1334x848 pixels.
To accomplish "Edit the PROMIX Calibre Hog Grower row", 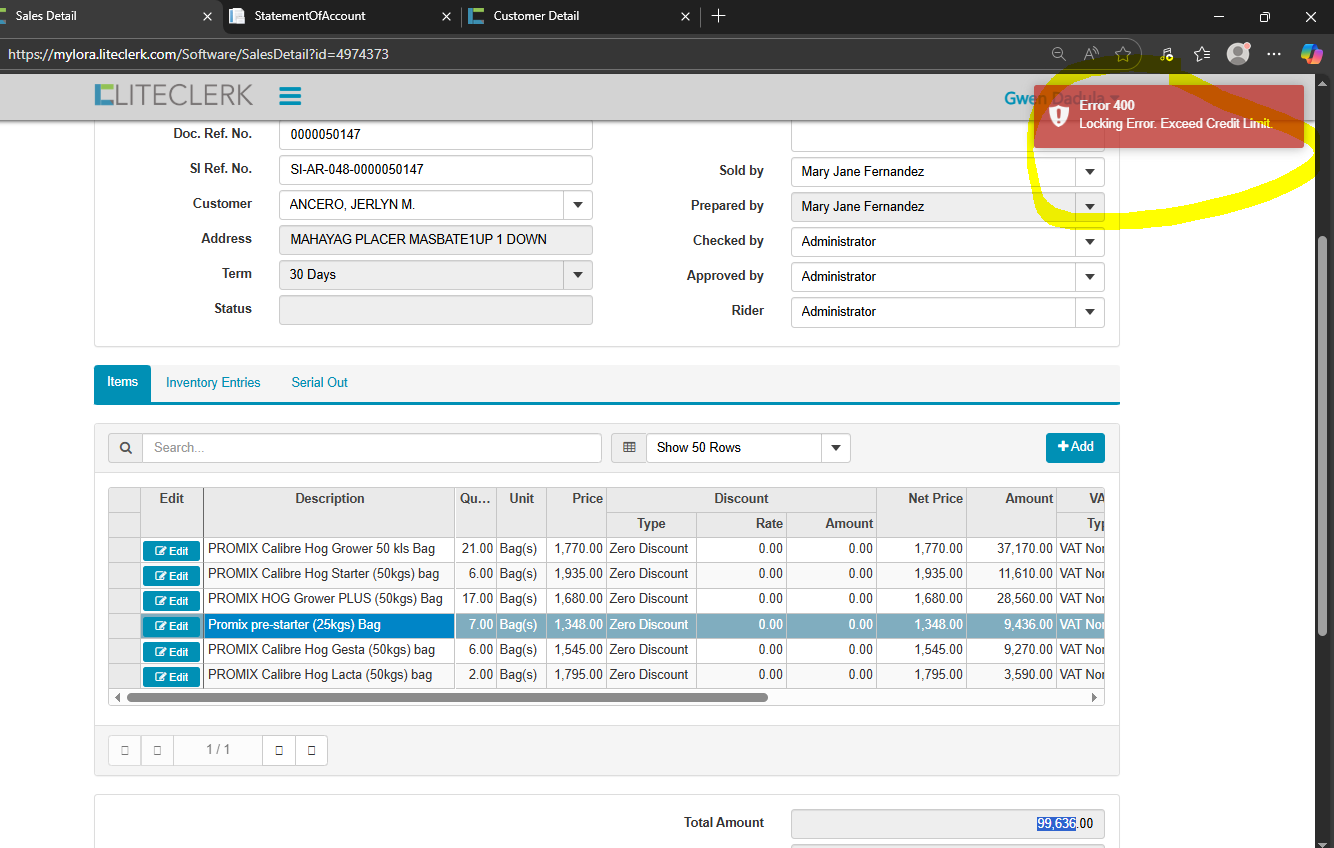I will [x=171, y=550].
